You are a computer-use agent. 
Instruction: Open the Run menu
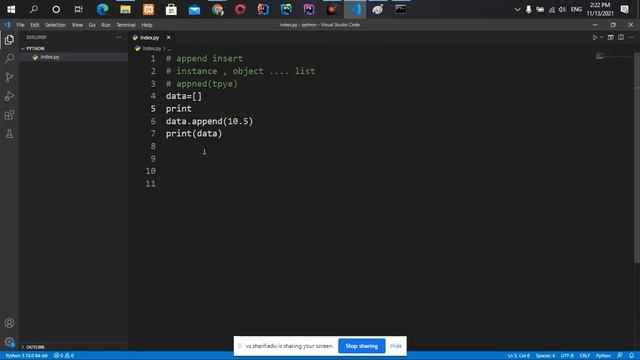pyautogui.click(x=106, y=25)
